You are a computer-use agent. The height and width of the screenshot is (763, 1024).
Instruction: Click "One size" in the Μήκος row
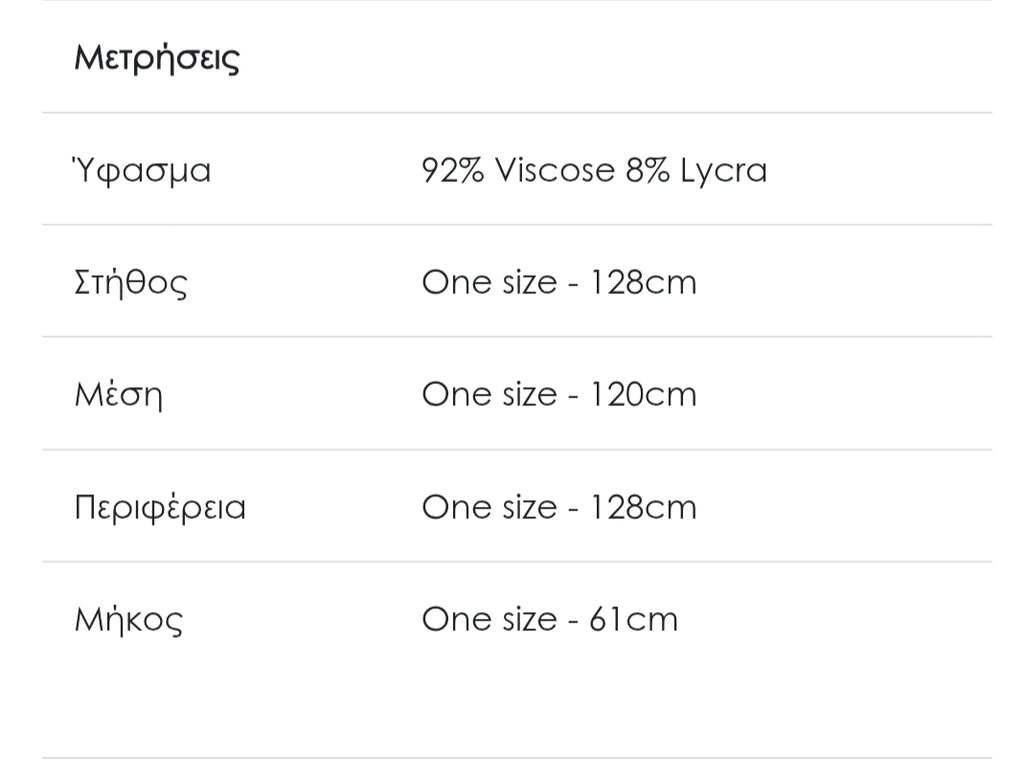click(488, 619)
